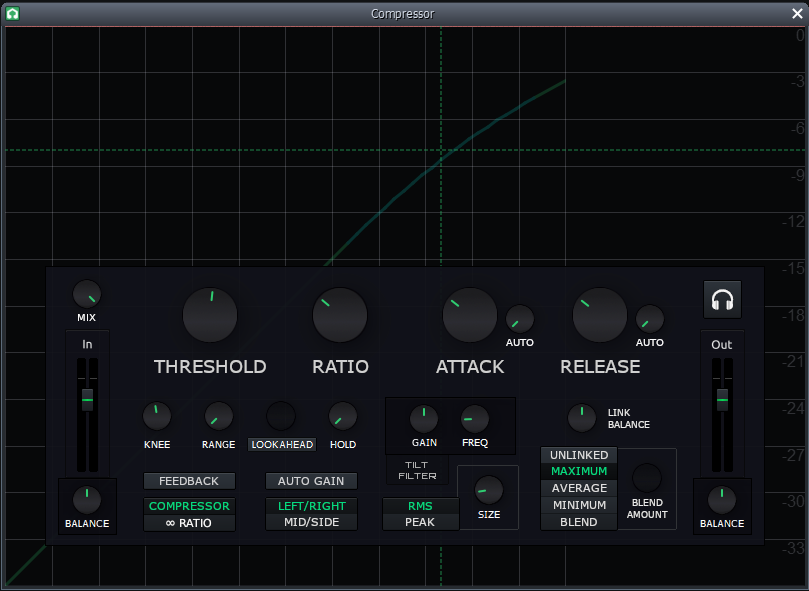809x591 pixels.
Task: Choose the ∞ Ratio limiter mode
Action: pos(189,523)
